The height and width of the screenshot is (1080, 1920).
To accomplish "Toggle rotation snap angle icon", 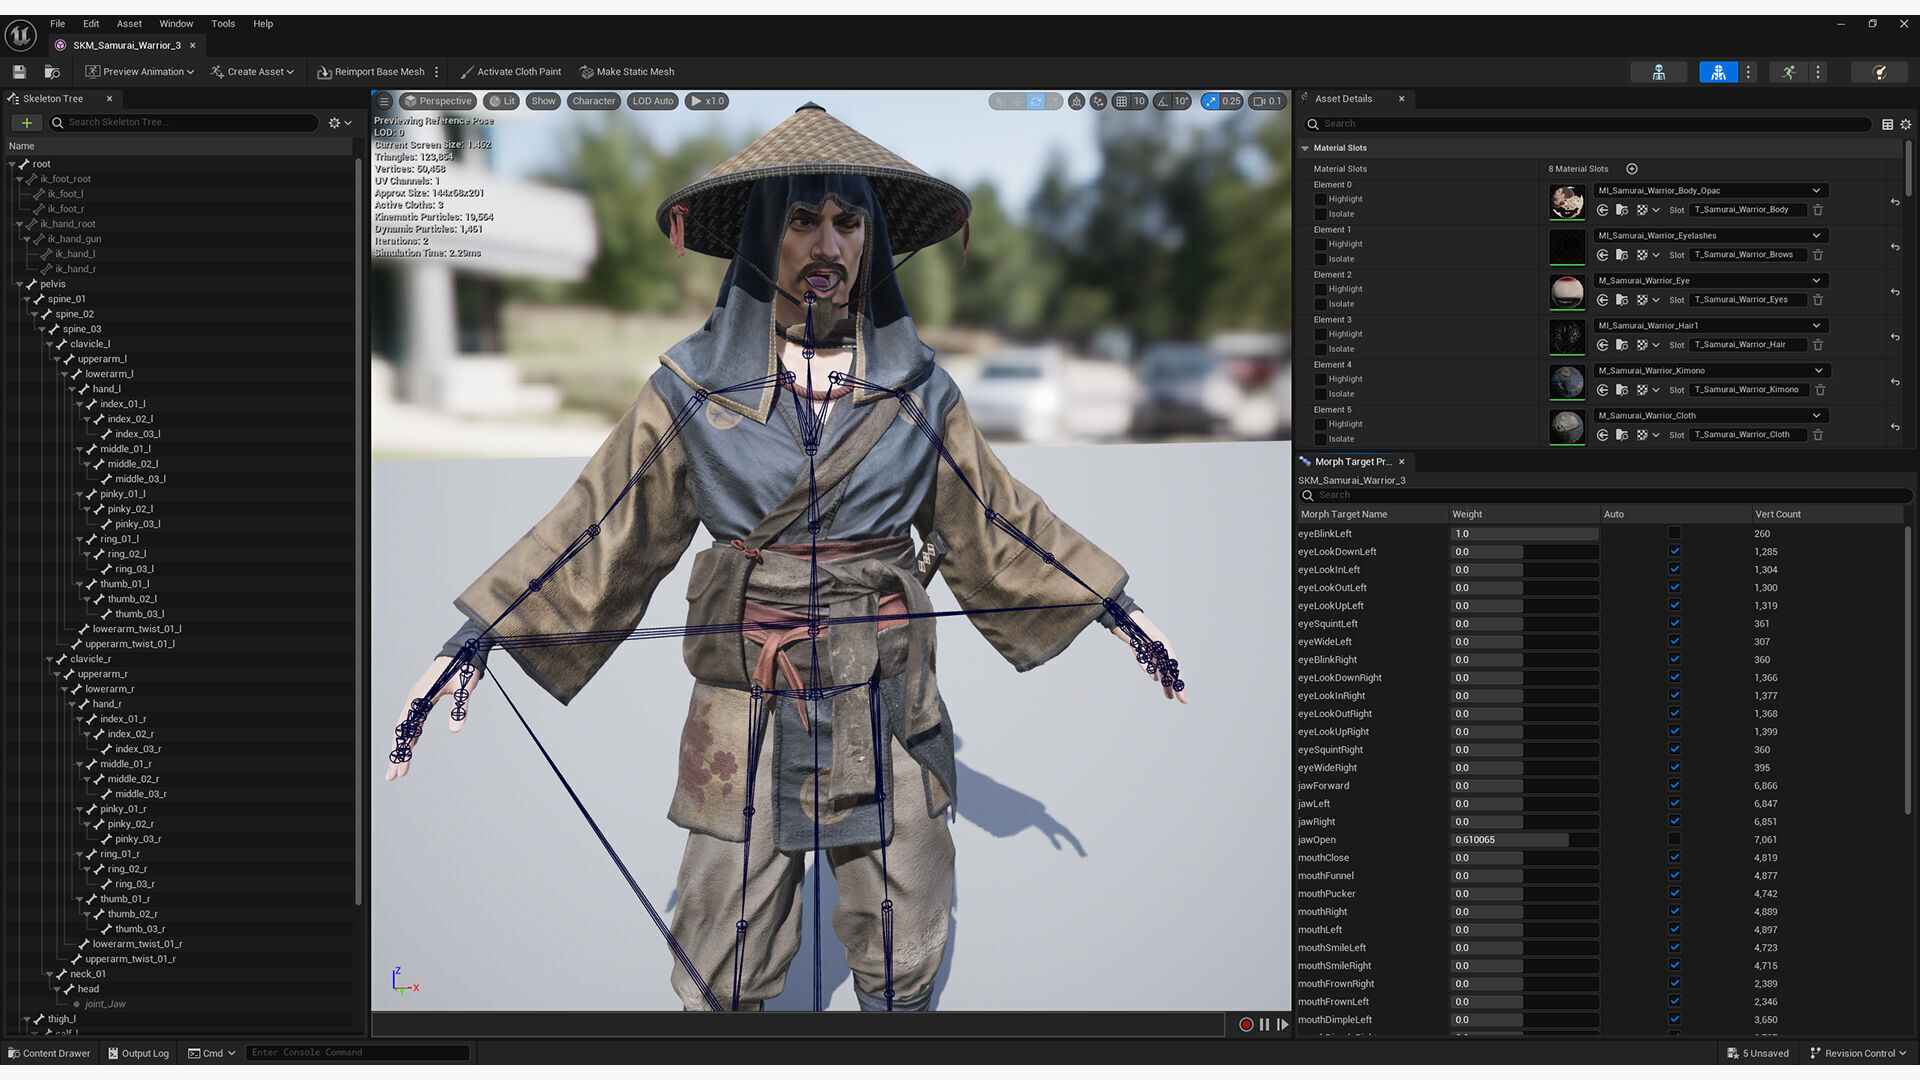I will [1161, 101].
